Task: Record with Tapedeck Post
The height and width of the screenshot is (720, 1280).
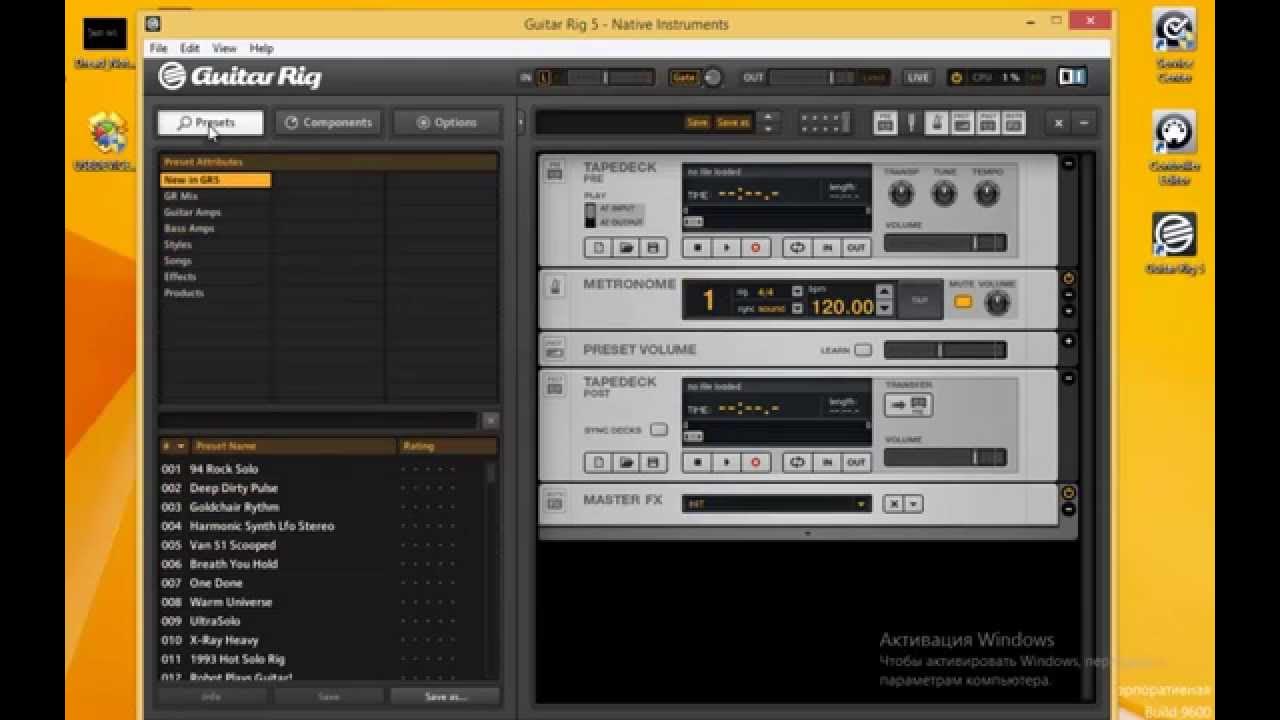Action: [x=755, y=462]
